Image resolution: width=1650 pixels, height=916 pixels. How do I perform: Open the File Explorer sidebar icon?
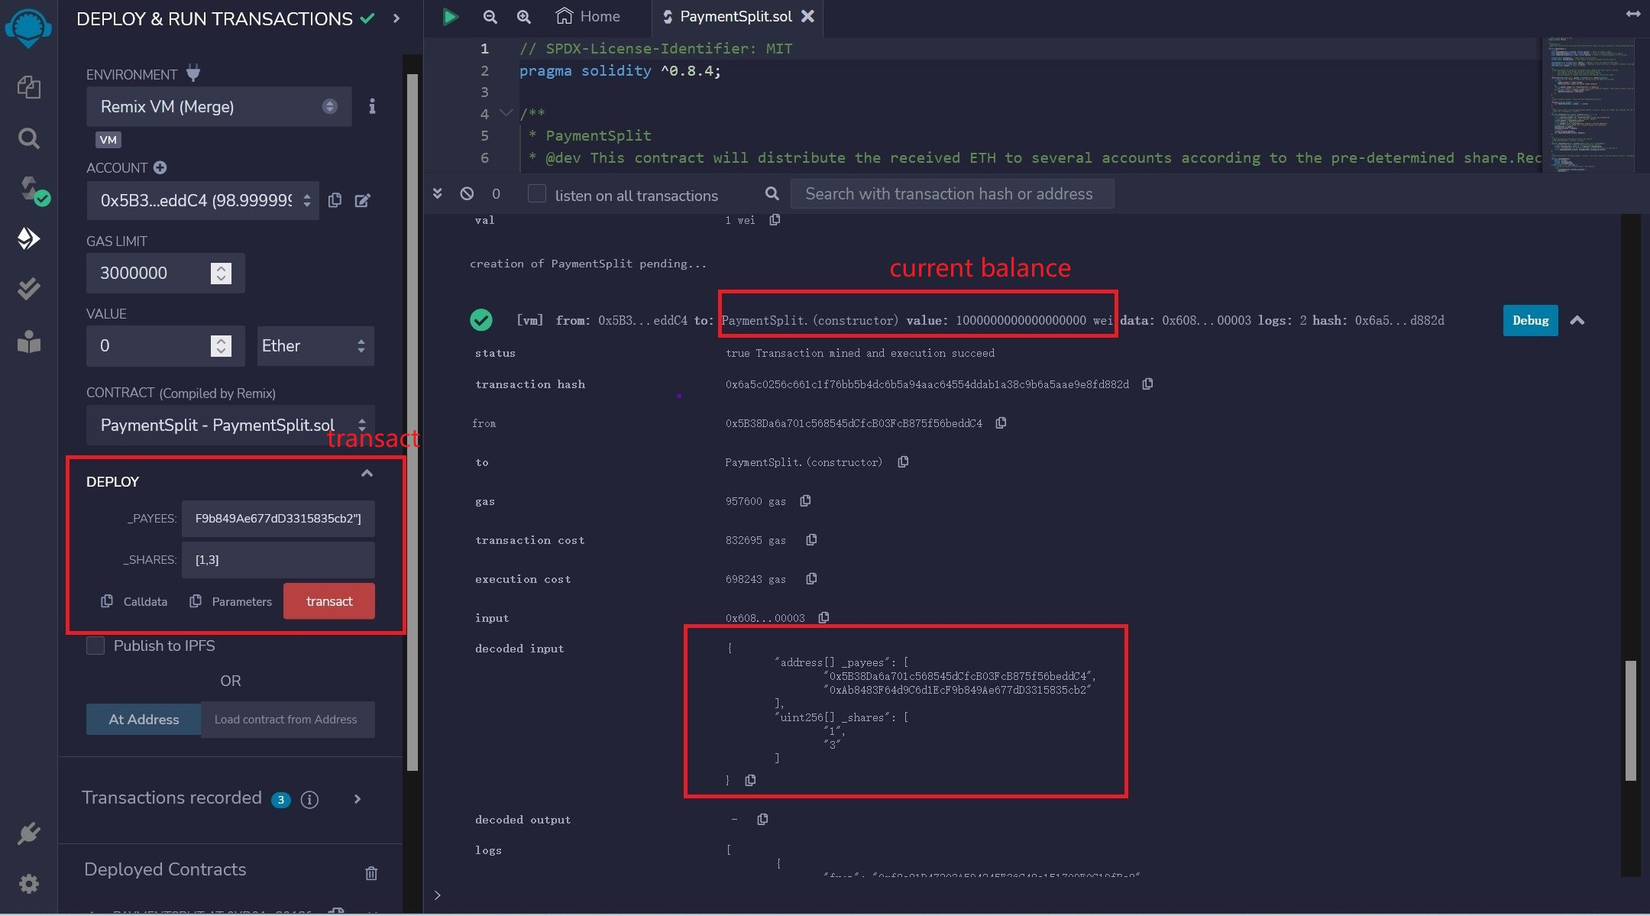click(x=29, y=87)
